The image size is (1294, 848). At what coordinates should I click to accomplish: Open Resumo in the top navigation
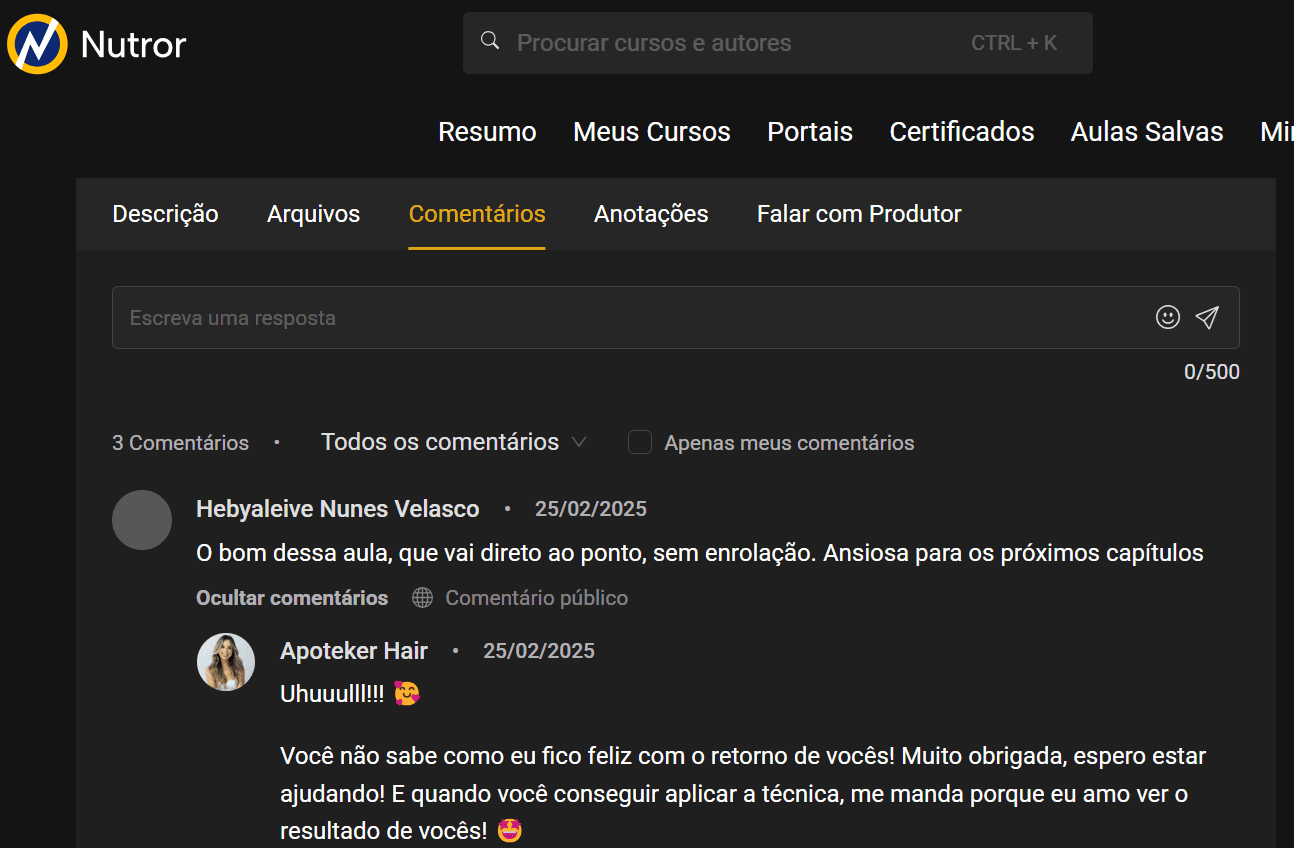click(x=487, y=132)
